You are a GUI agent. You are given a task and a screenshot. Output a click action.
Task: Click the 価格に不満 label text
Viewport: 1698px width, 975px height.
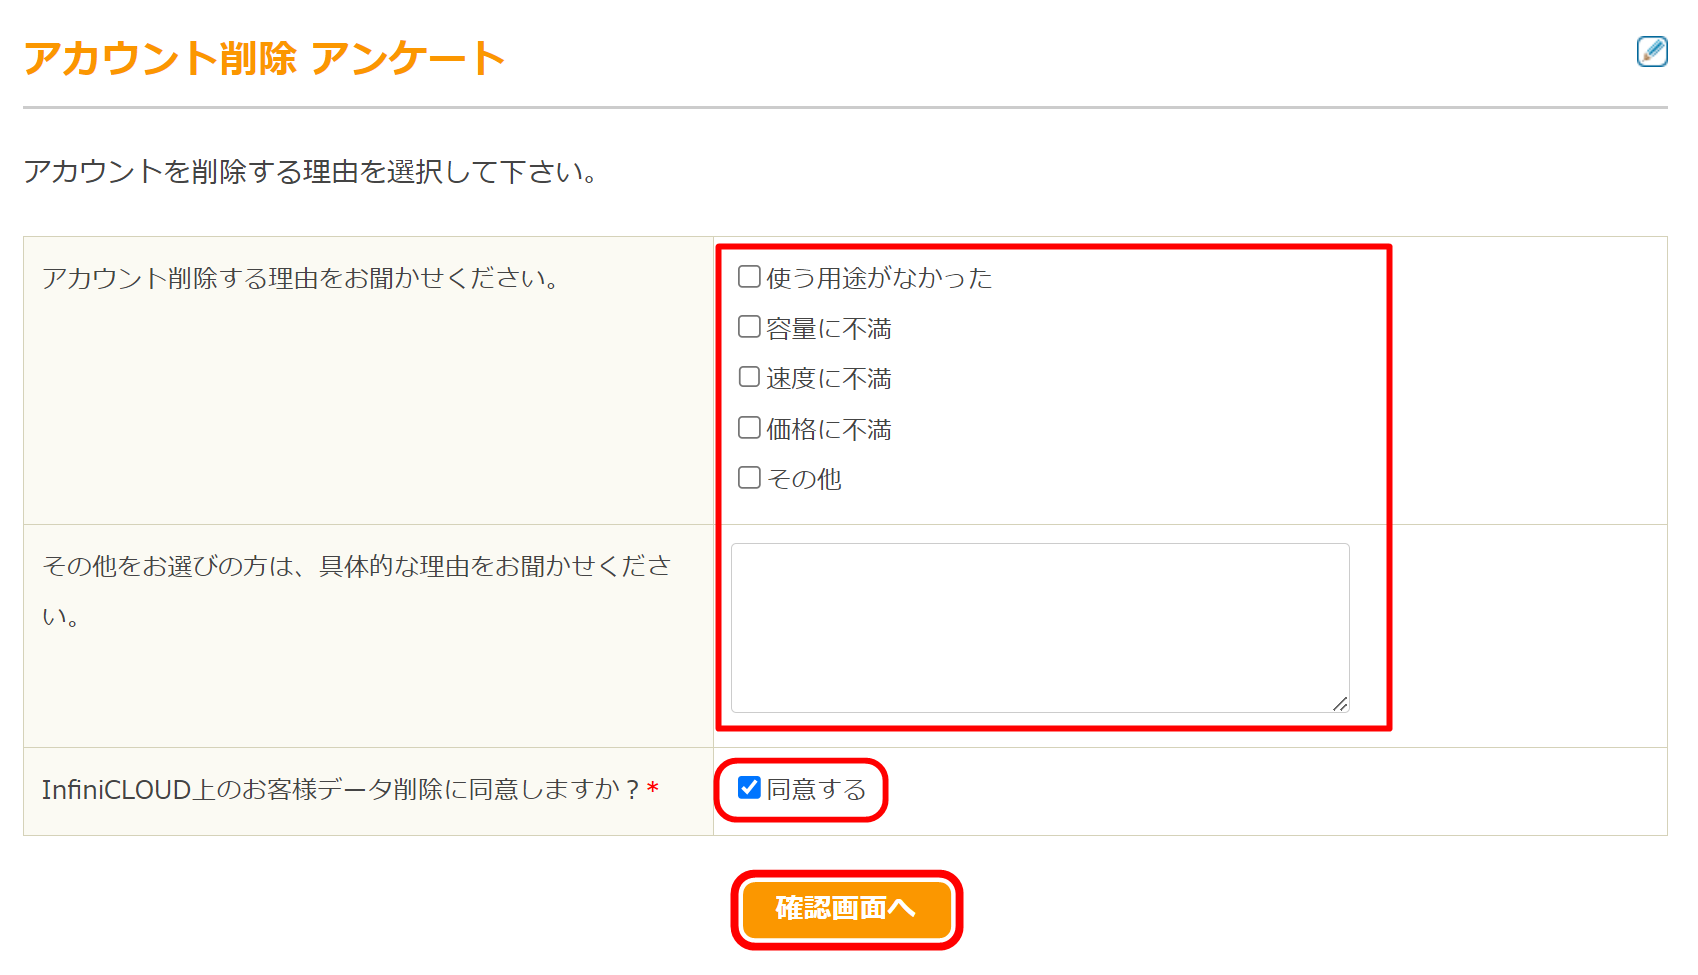(828, 428)
